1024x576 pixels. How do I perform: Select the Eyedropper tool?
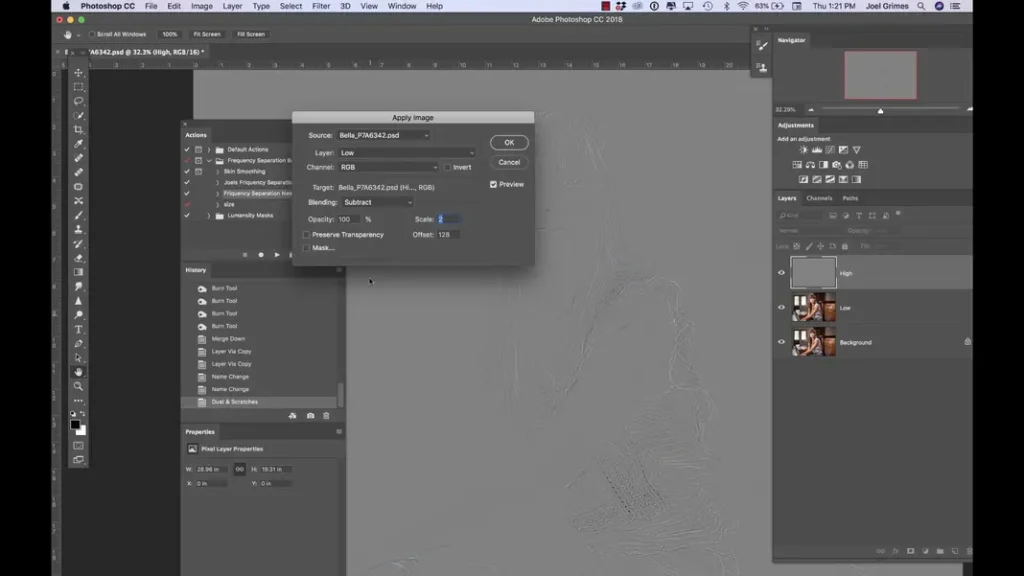(78, 144)
